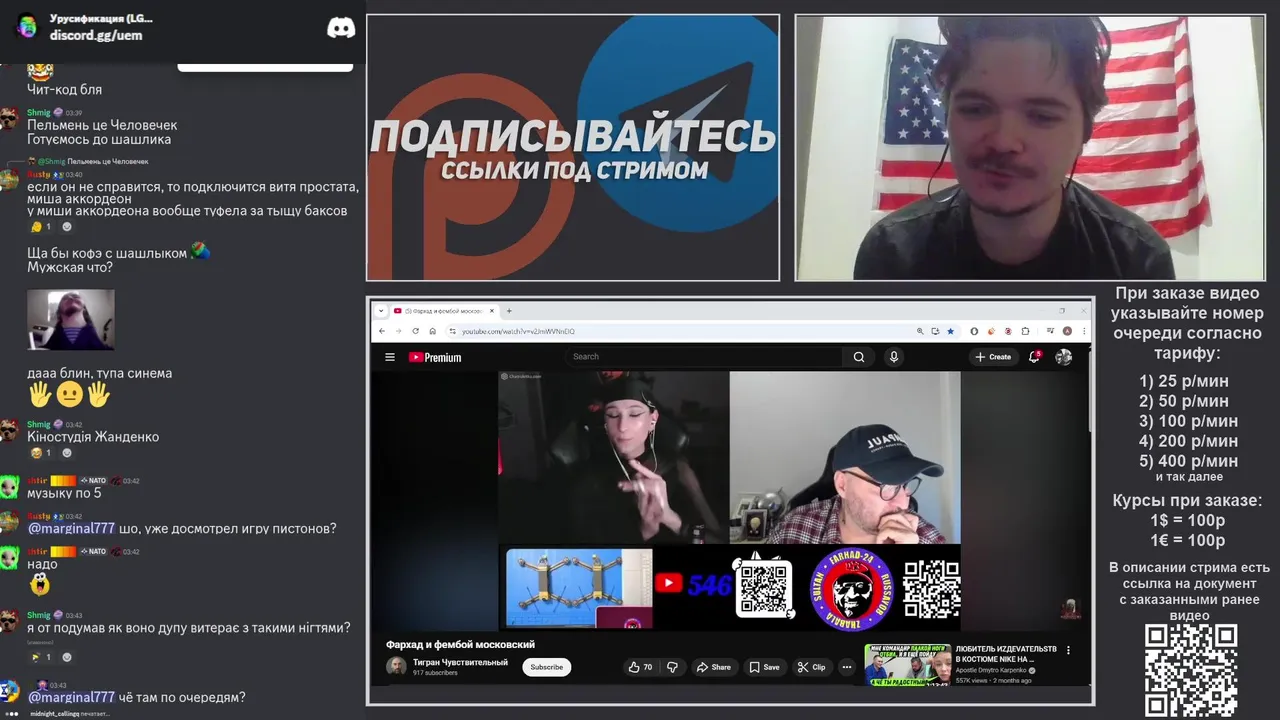Open Тигран Чувствительный channel avatar
Viewport: 1280px width, 720px height.
pyautogui.click(x=396, y=666)
